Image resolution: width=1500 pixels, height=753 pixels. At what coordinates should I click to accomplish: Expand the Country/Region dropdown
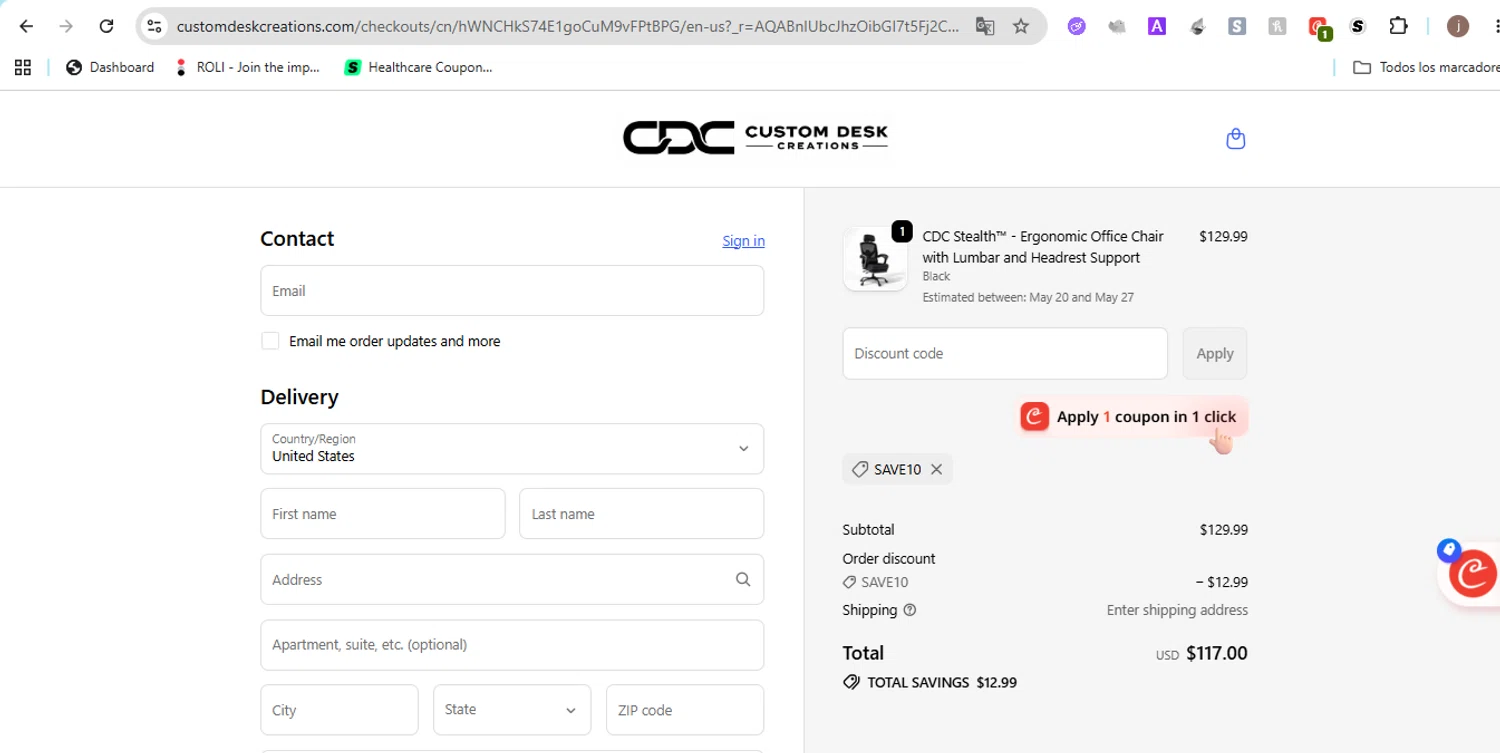(x=512, y=449)
